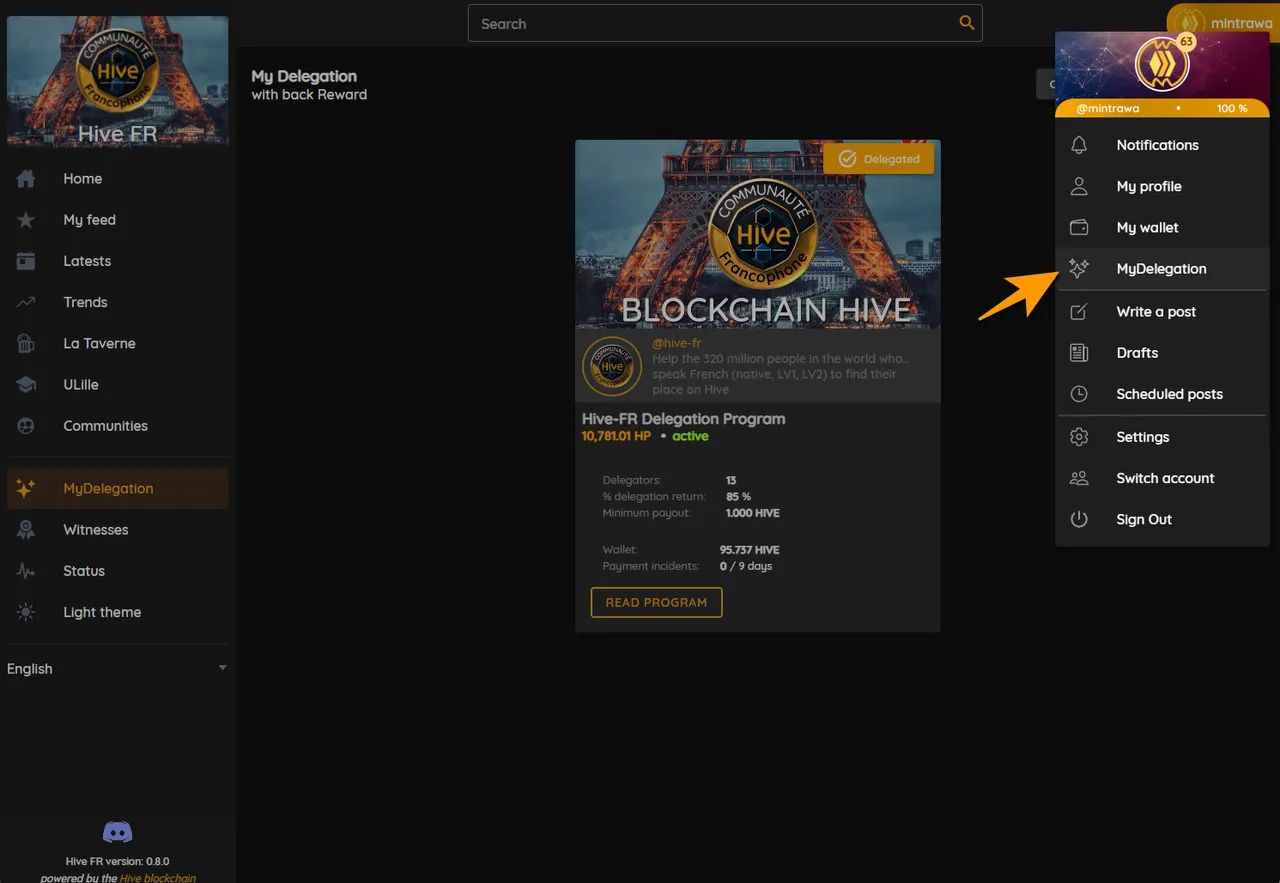The image size is (1280, 883).
Task: Click the Status pulse icon
Action: [x=26, y=571]
